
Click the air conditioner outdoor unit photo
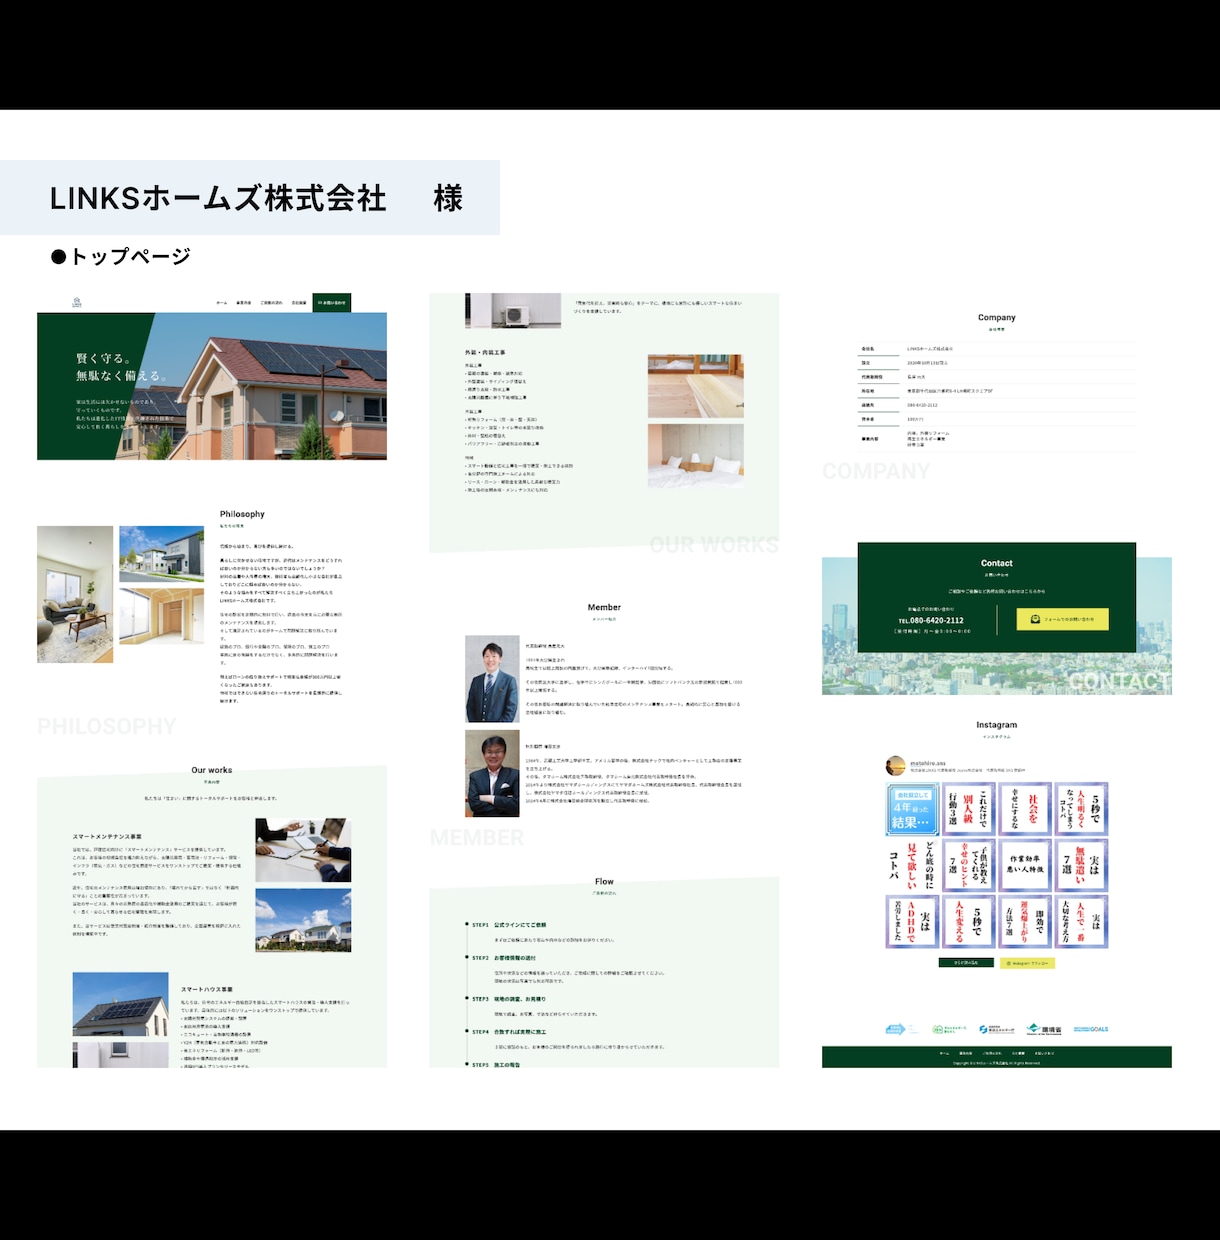(513, 310)
